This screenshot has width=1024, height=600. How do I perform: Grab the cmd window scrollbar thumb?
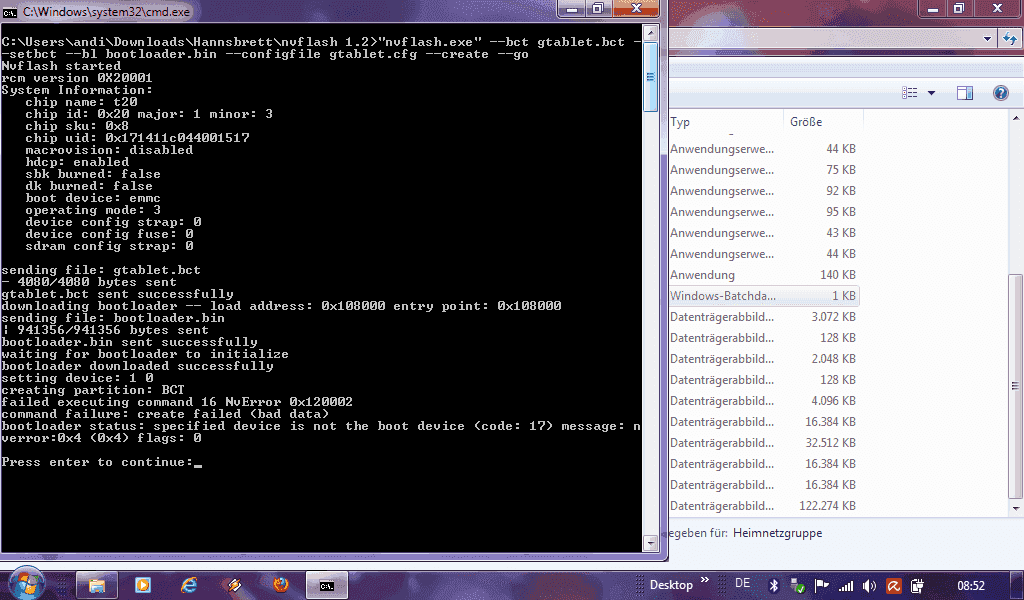(650, 77)
